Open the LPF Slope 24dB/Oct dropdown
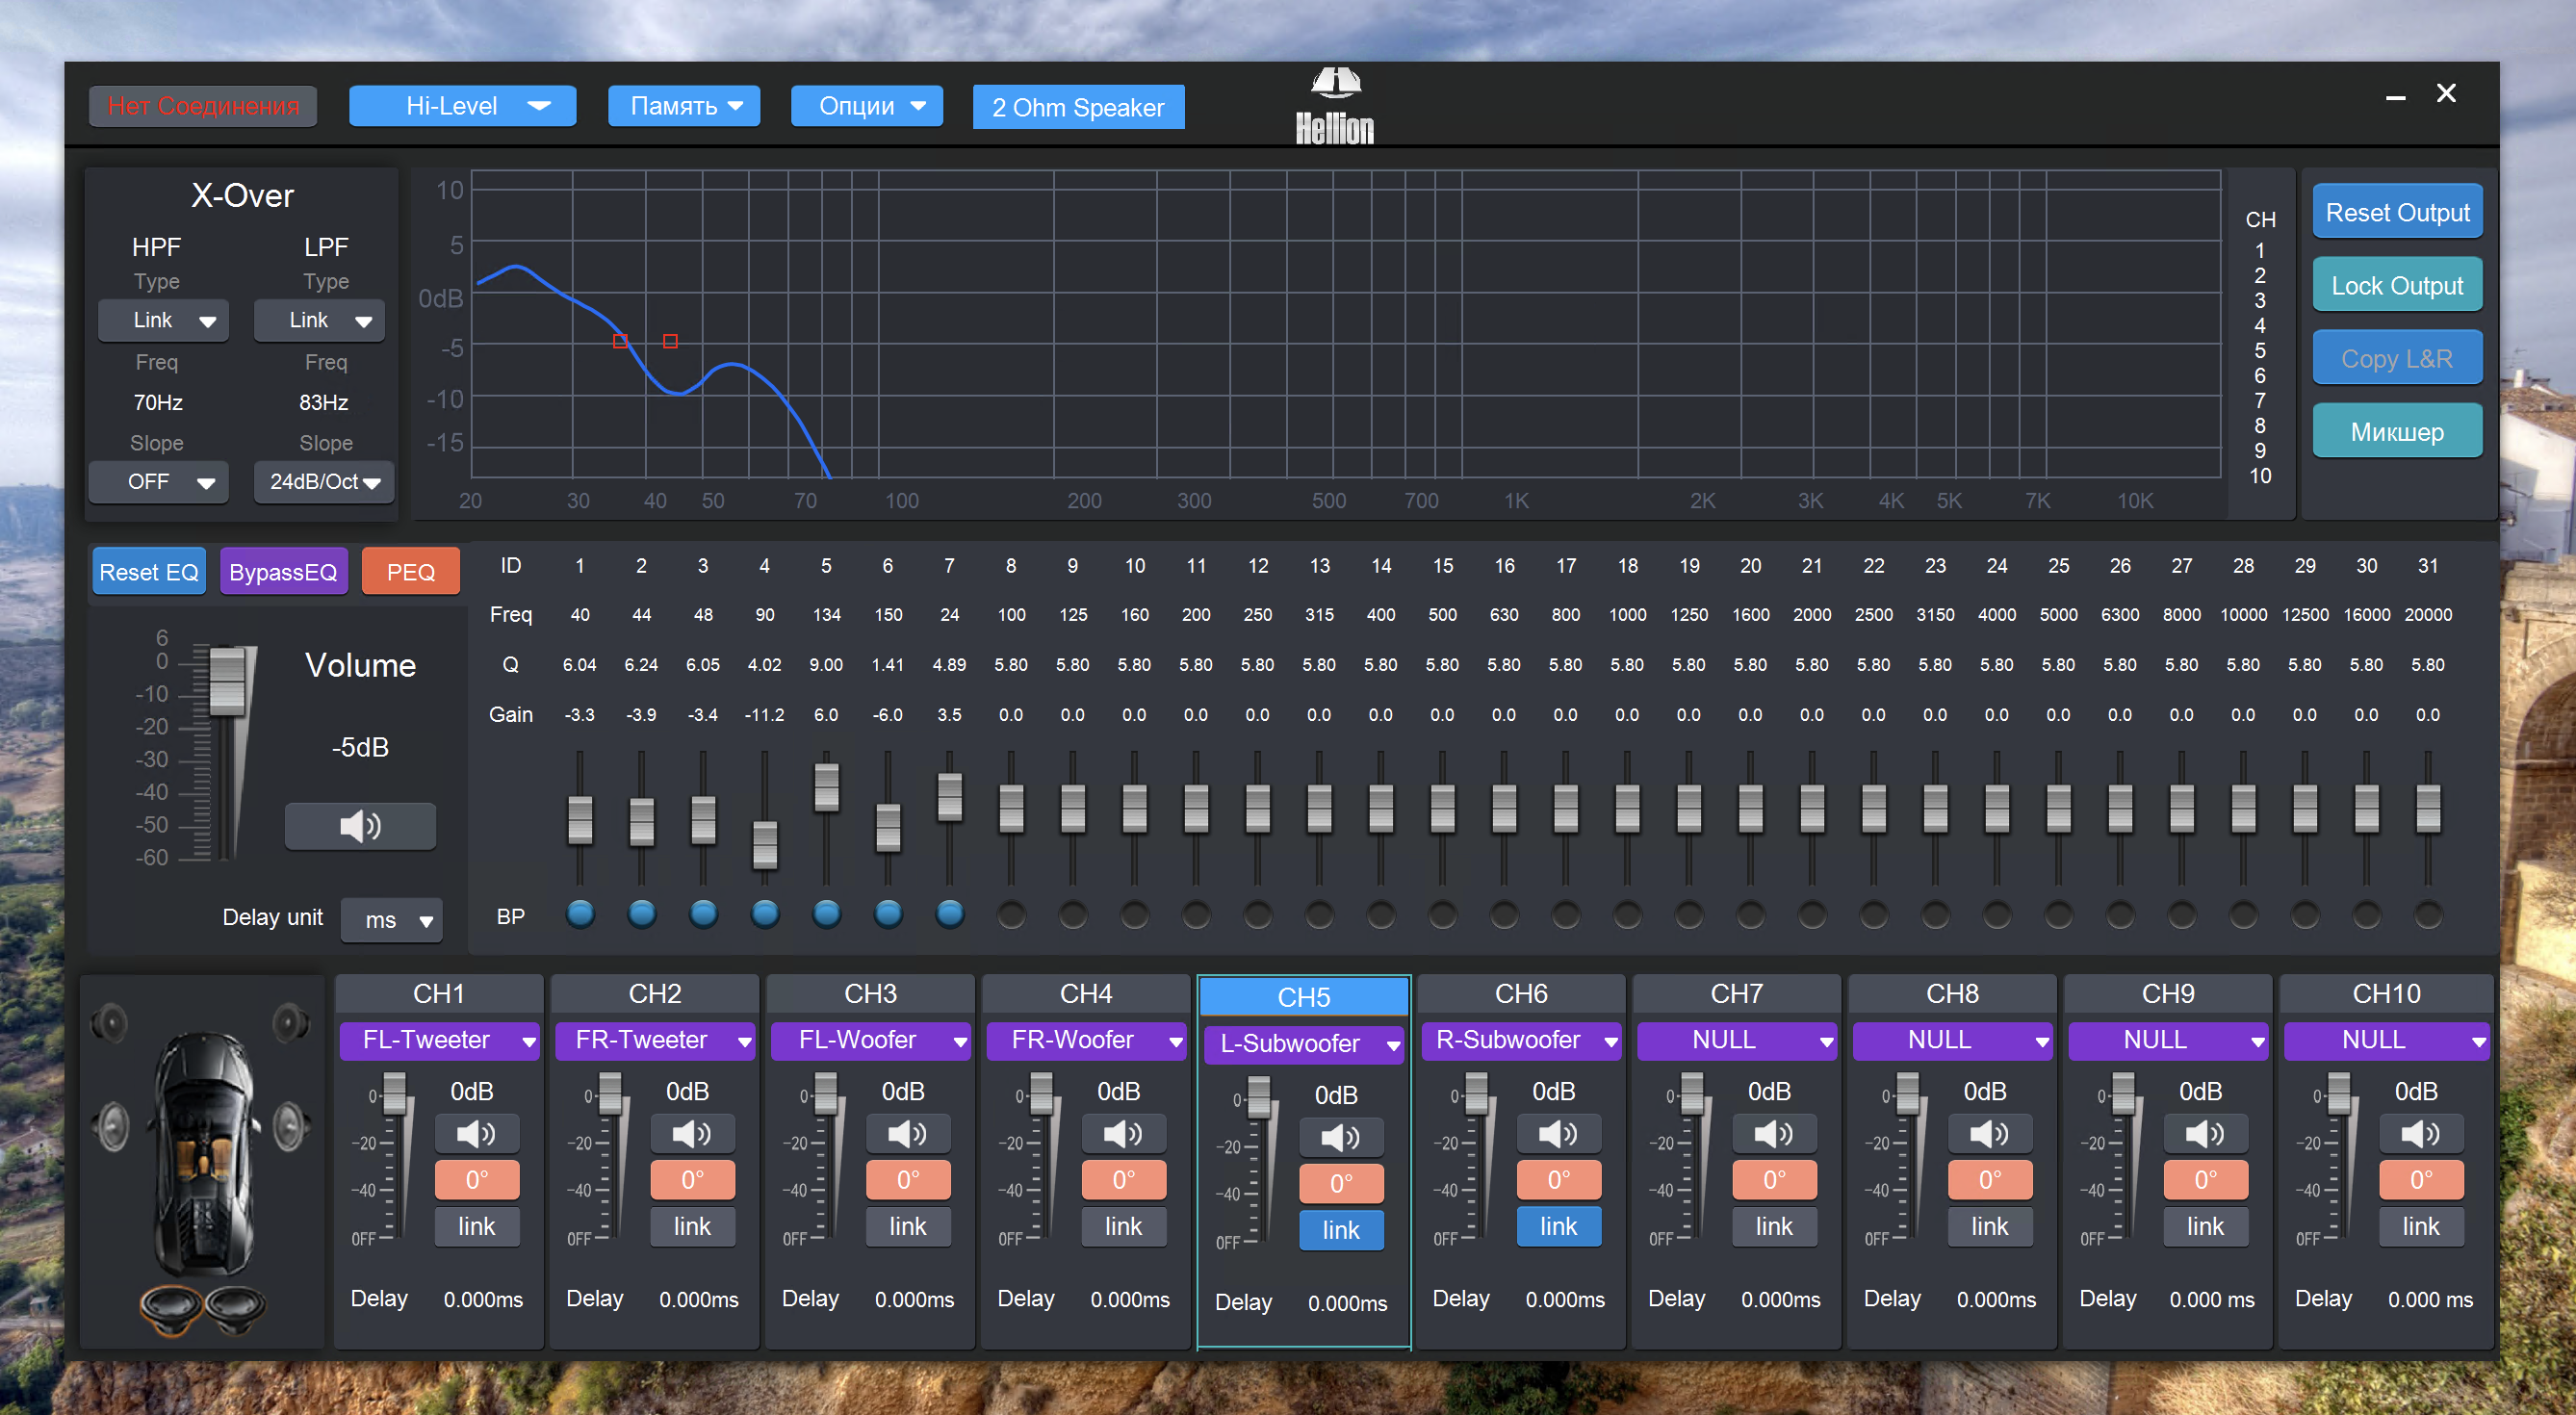 [324, 482]
